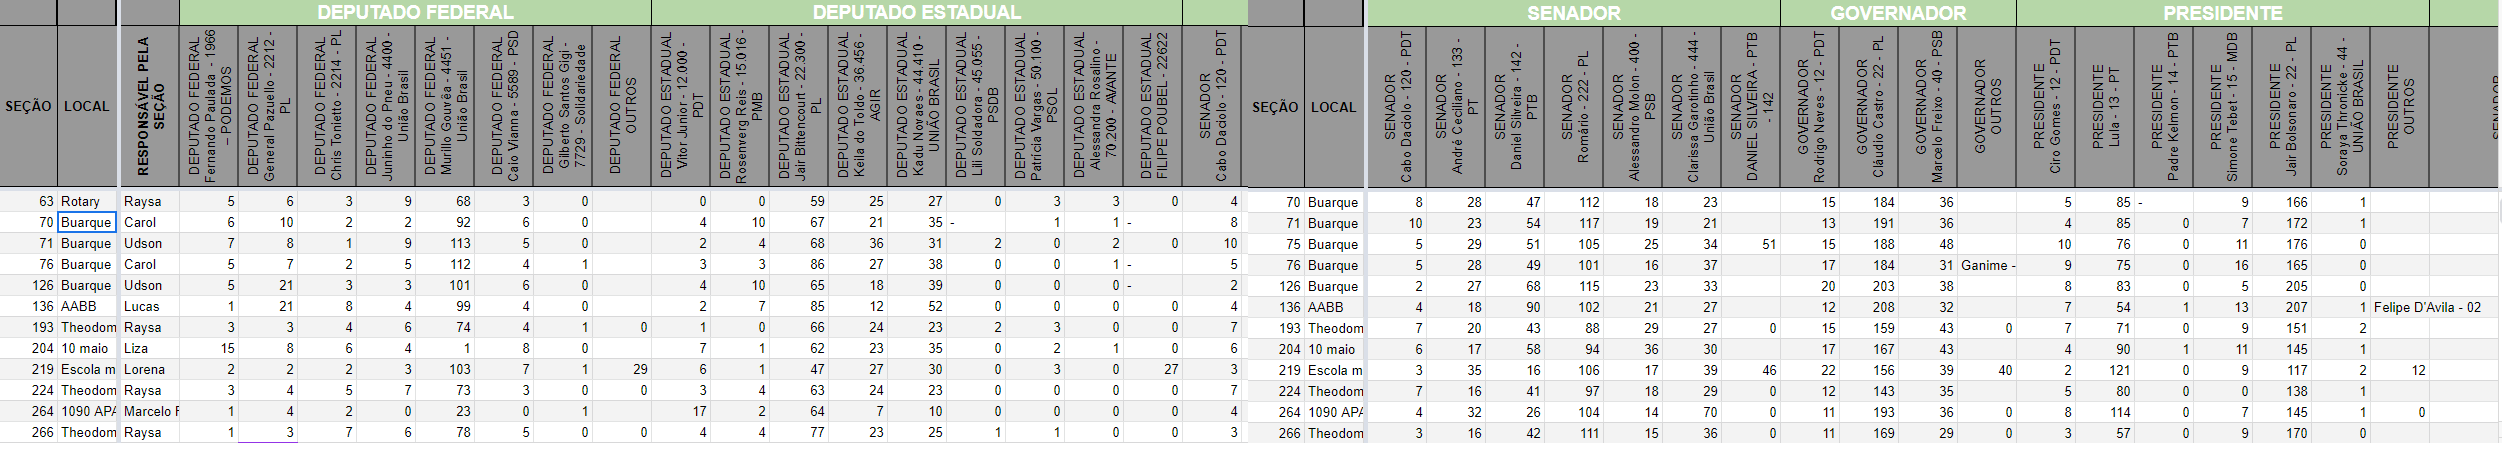Click Simone Tebet - 15 - MDB header
Viewport: 2508px width, 452px height.
(2223, 107)
